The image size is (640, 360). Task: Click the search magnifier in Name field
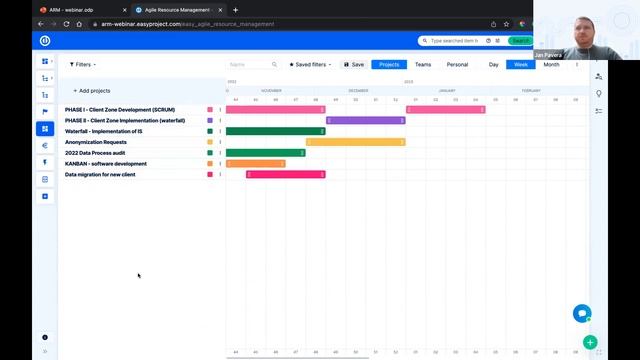pos(274,64)
